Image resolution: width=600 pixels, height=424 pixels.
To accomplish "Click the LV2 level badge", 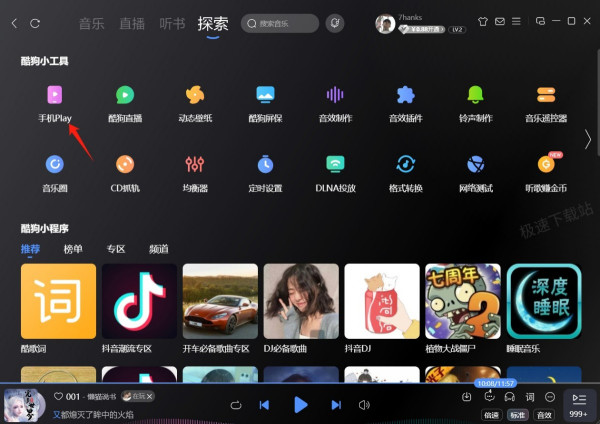I will 457,29.
